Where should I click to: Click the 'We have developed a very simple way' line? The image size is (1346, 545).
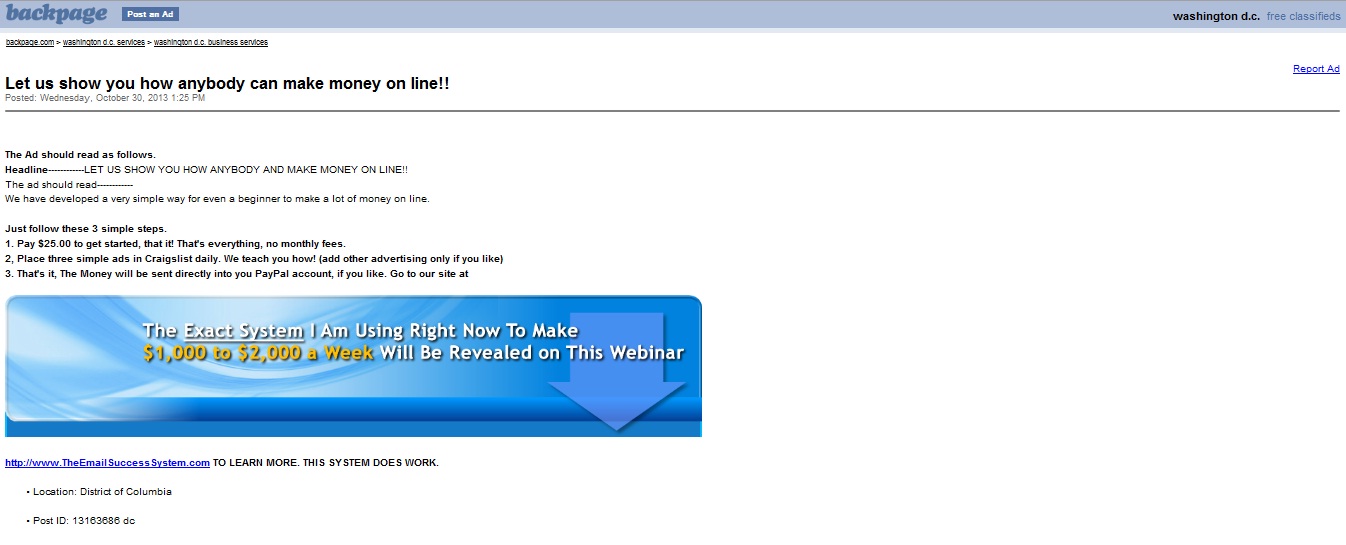point(217,199)
